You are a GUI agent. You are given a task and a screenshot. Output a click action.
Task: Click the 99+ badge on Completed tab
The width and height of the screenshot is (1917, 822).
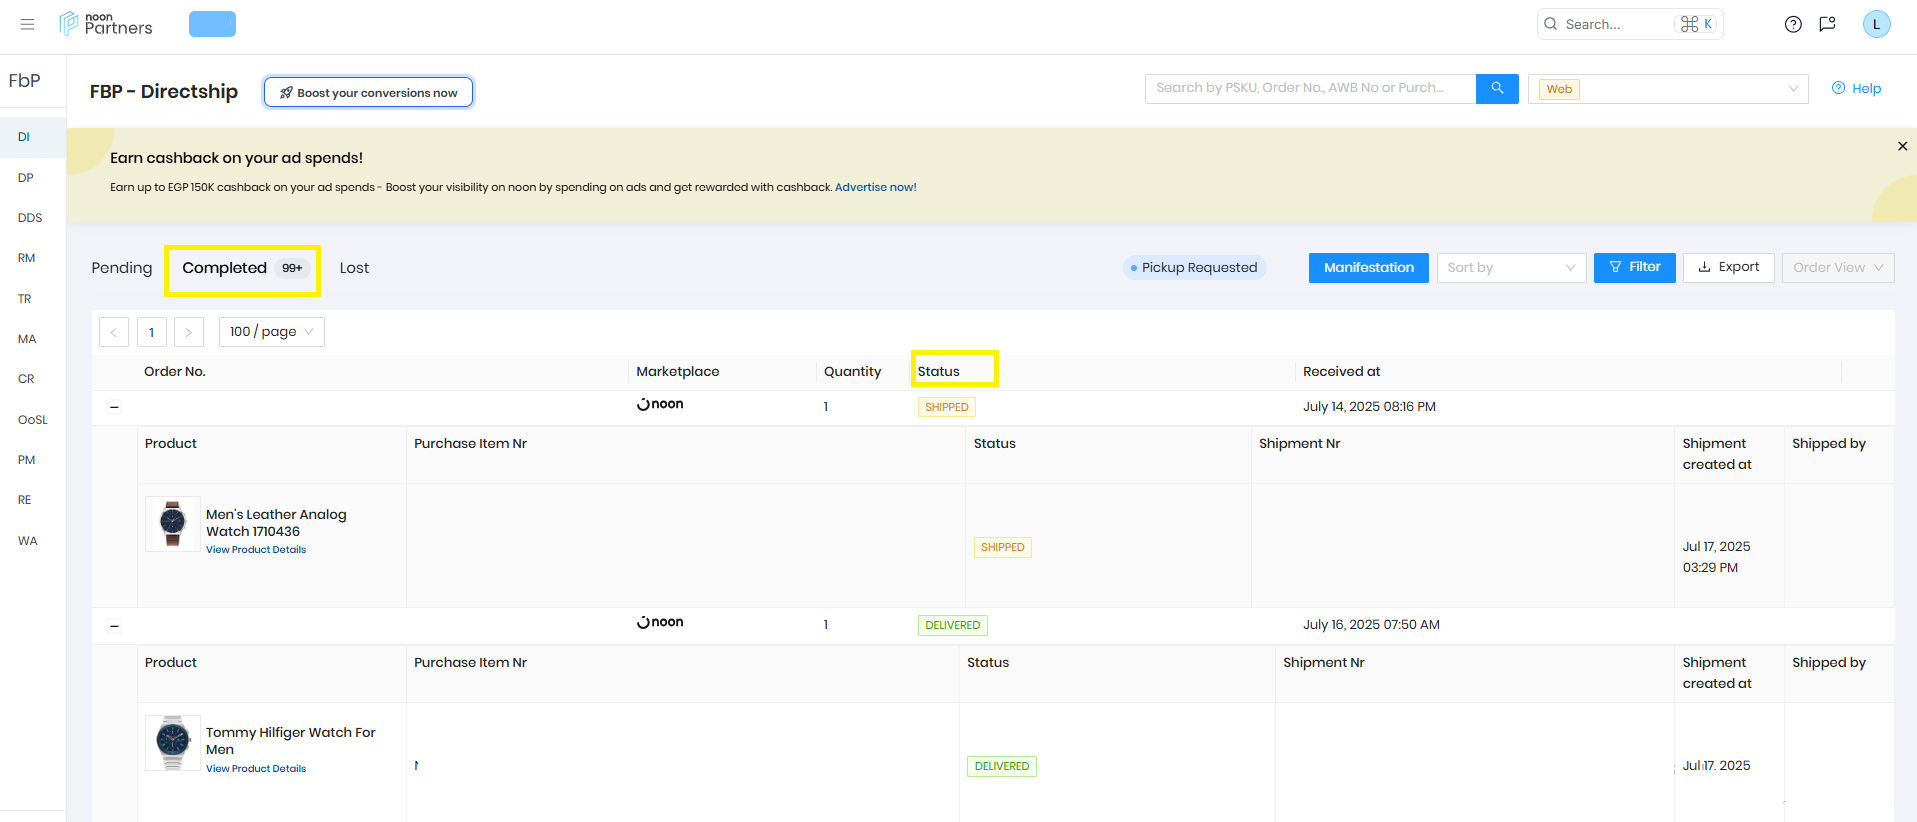(292, 268)
